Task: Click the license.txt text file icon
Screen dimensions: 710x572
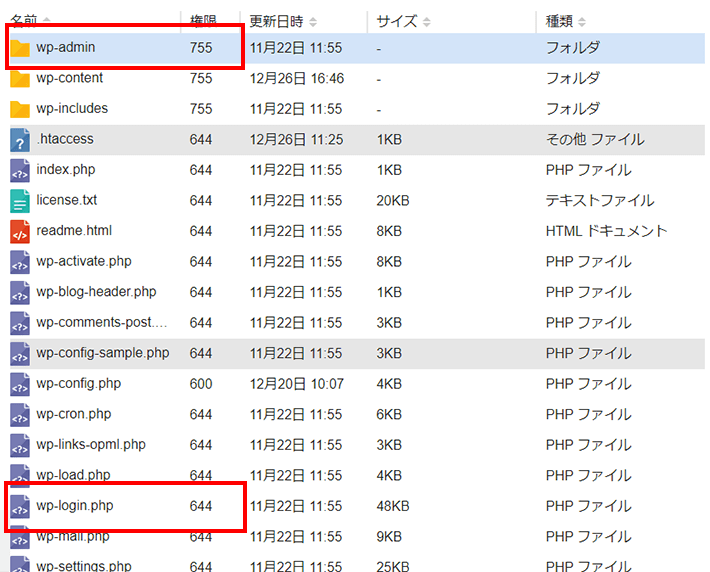Action: click(20, 201)
